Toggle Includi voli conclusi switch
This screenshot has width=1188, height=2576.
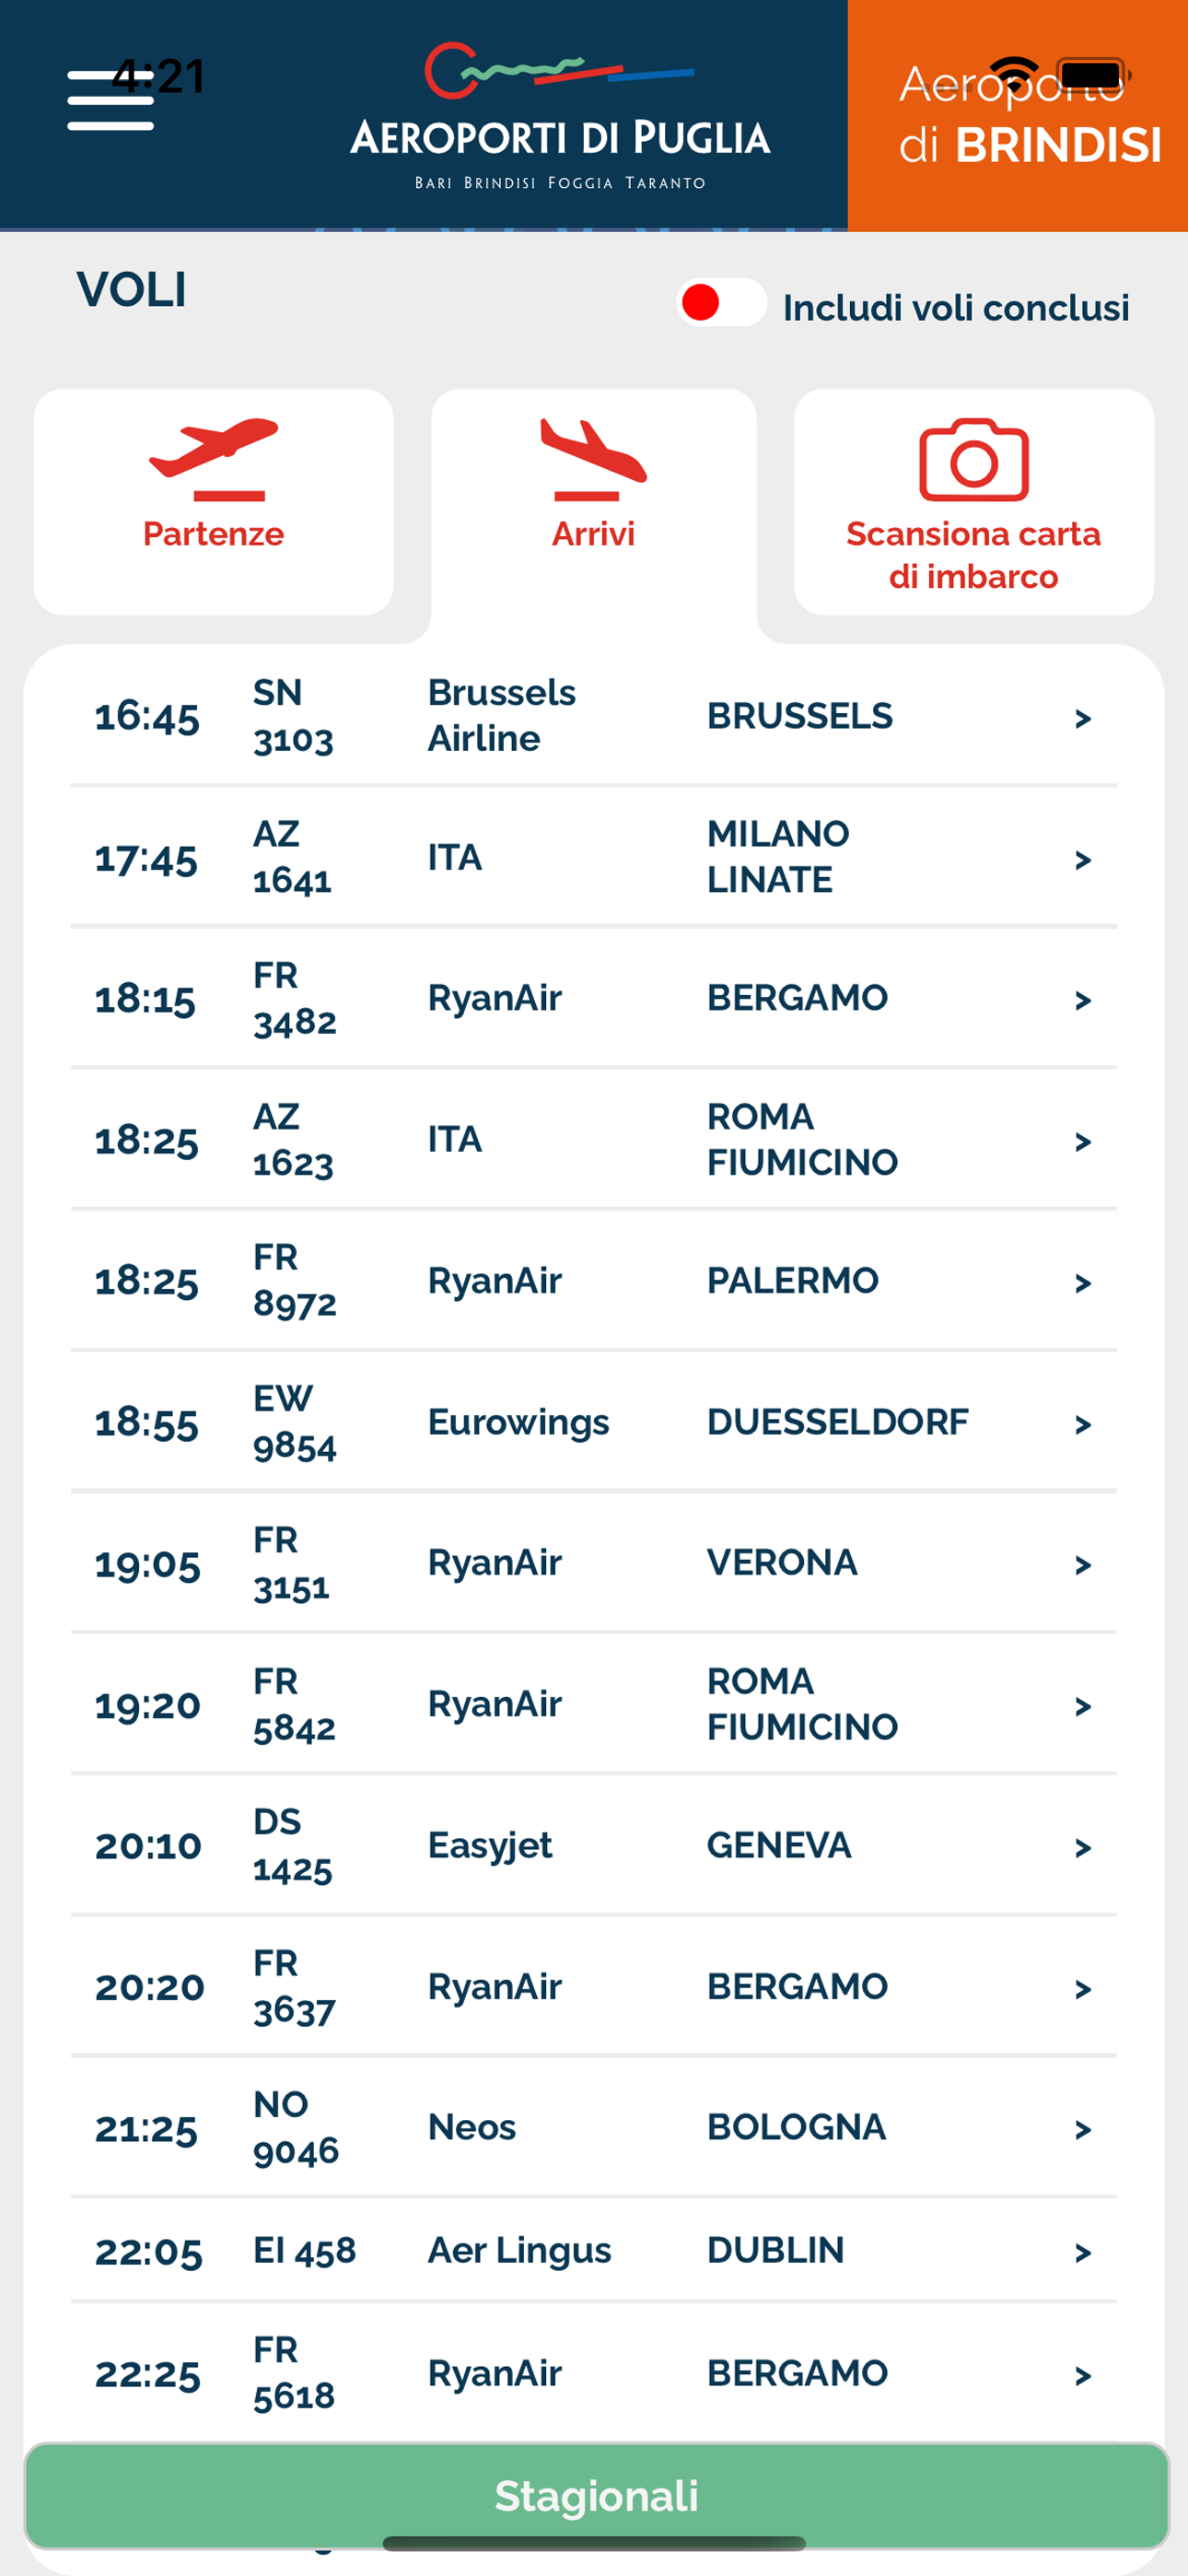tap(721, 302)
